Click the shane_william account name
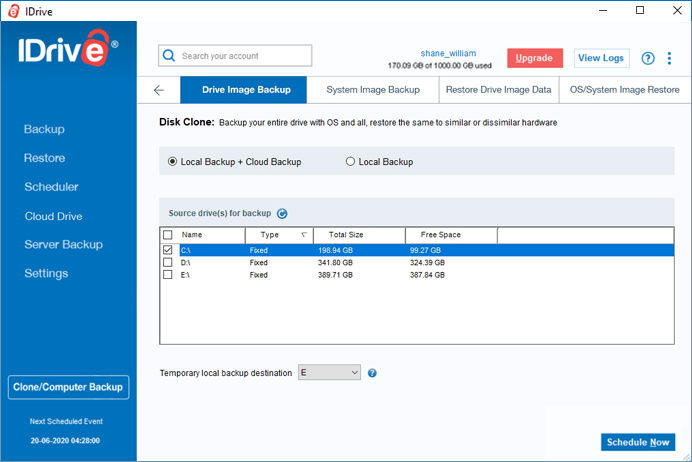The image size is (692, 462). point(448,53)
